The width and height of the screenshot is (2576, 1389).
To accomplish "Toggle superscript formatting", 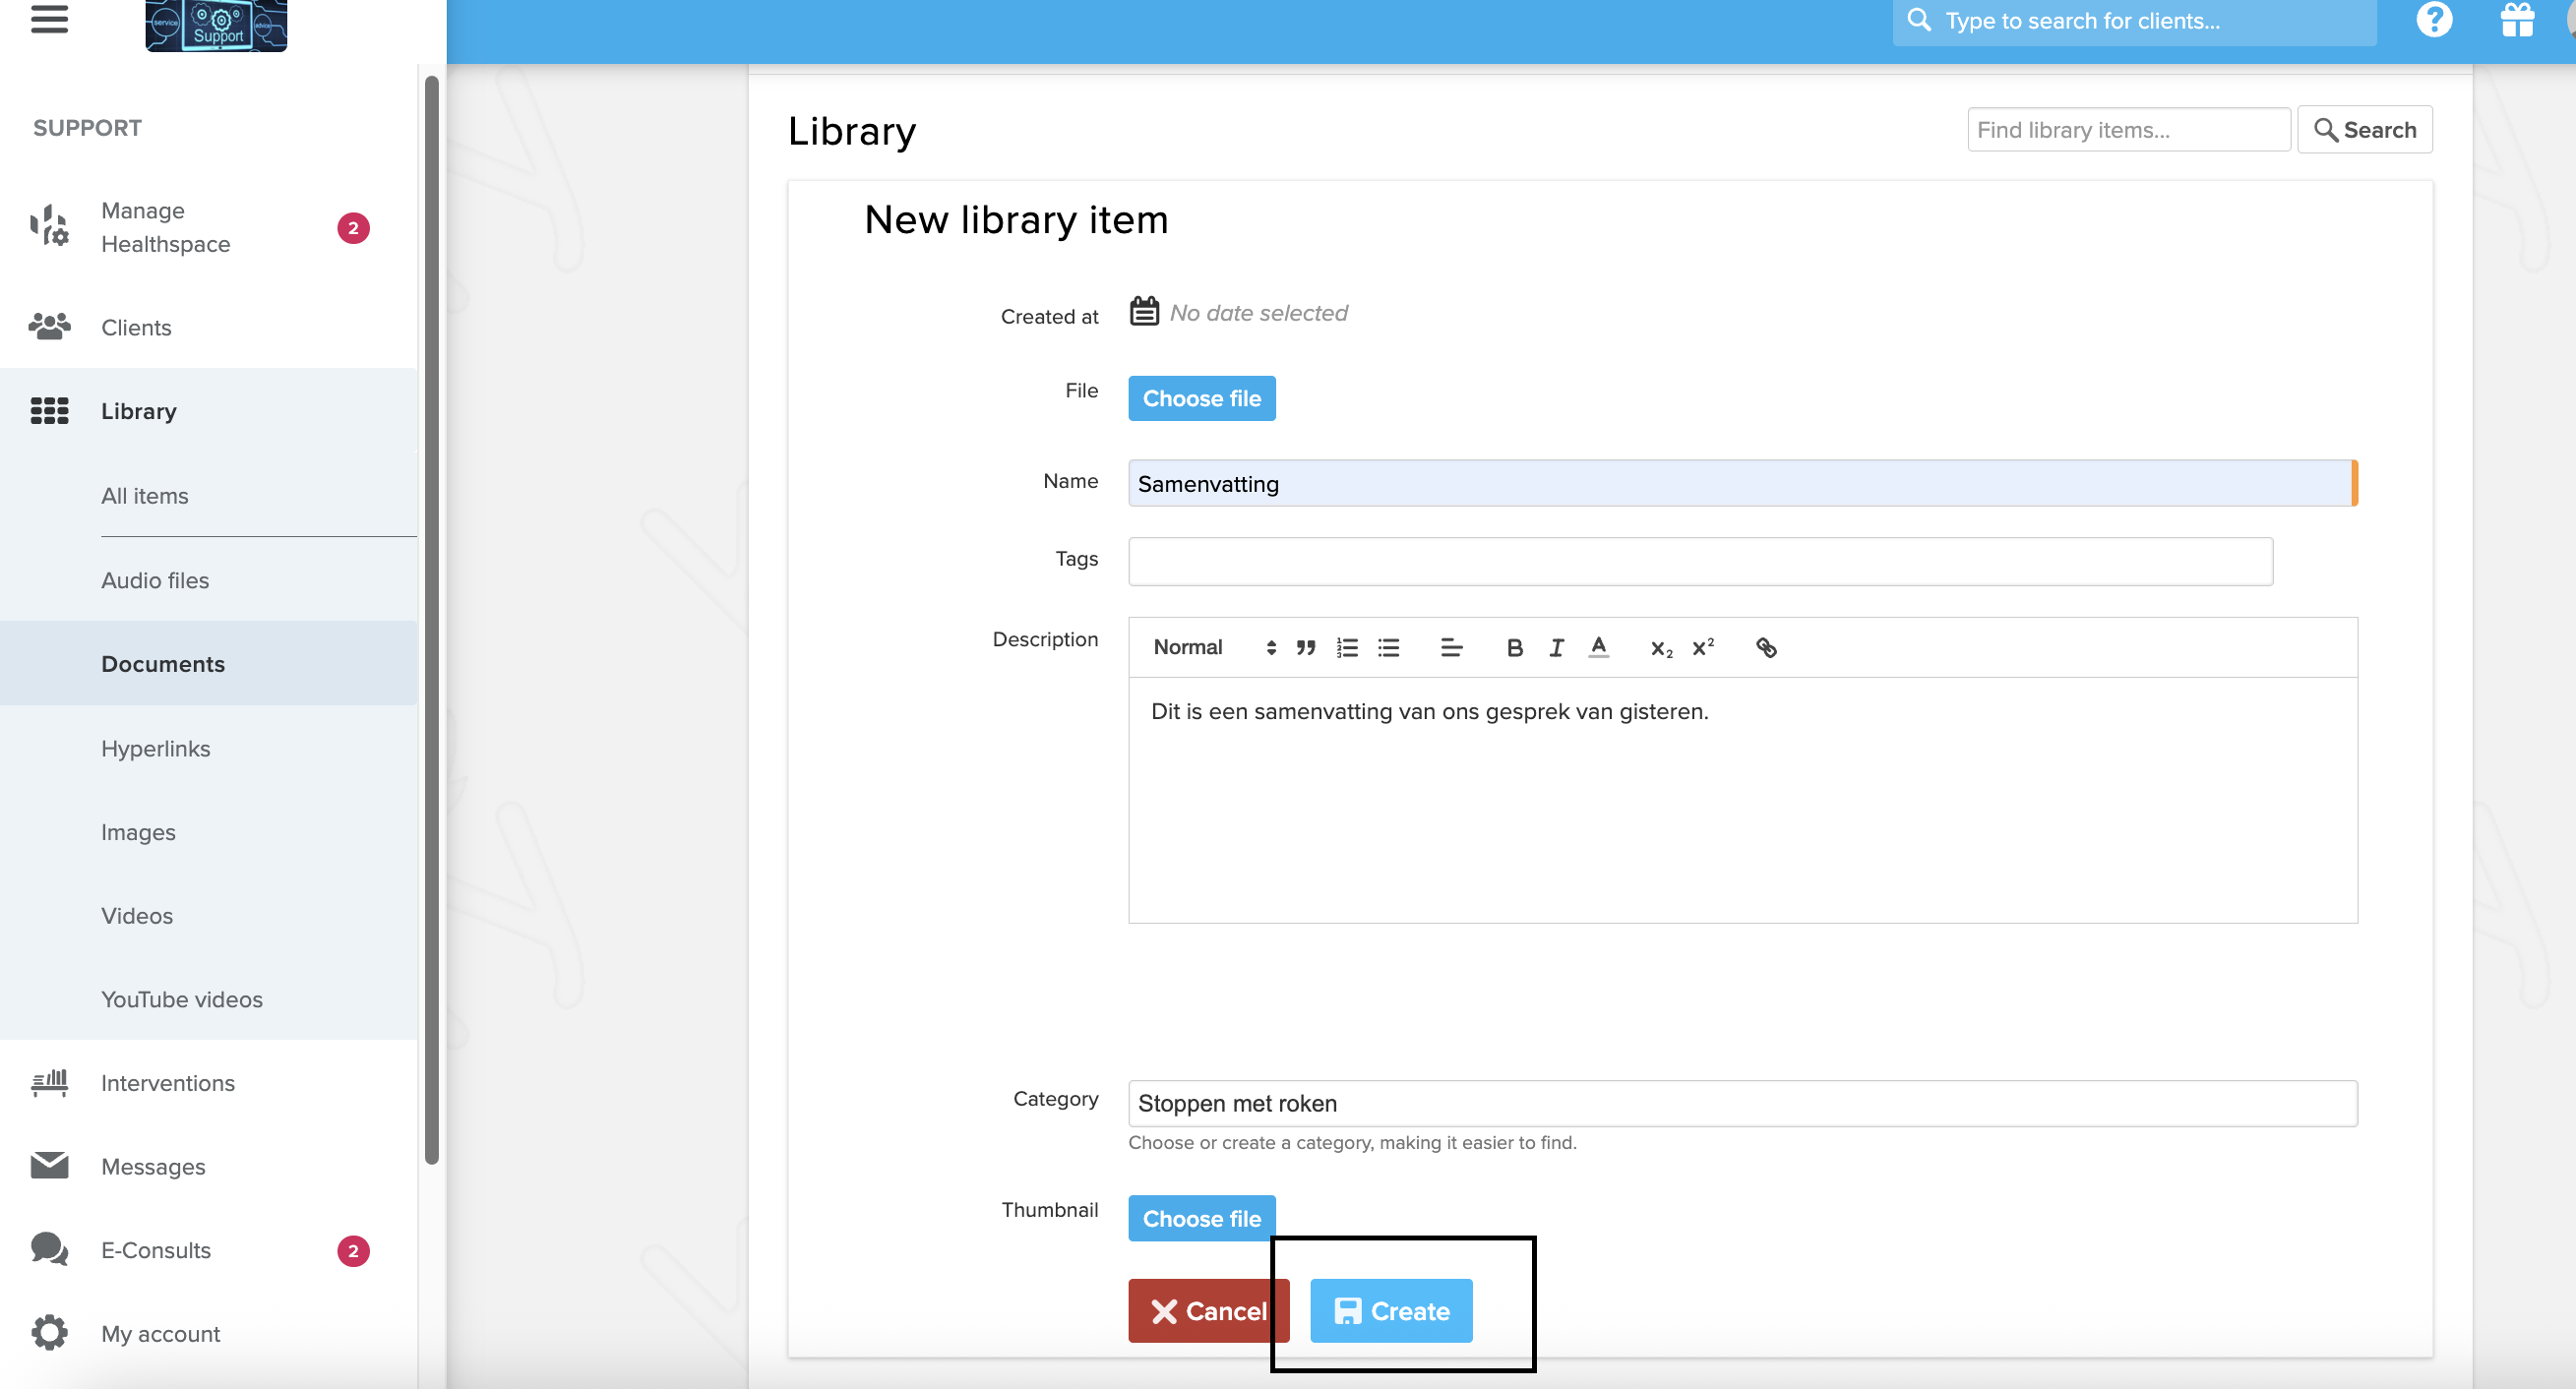I will click(1703, 648).
